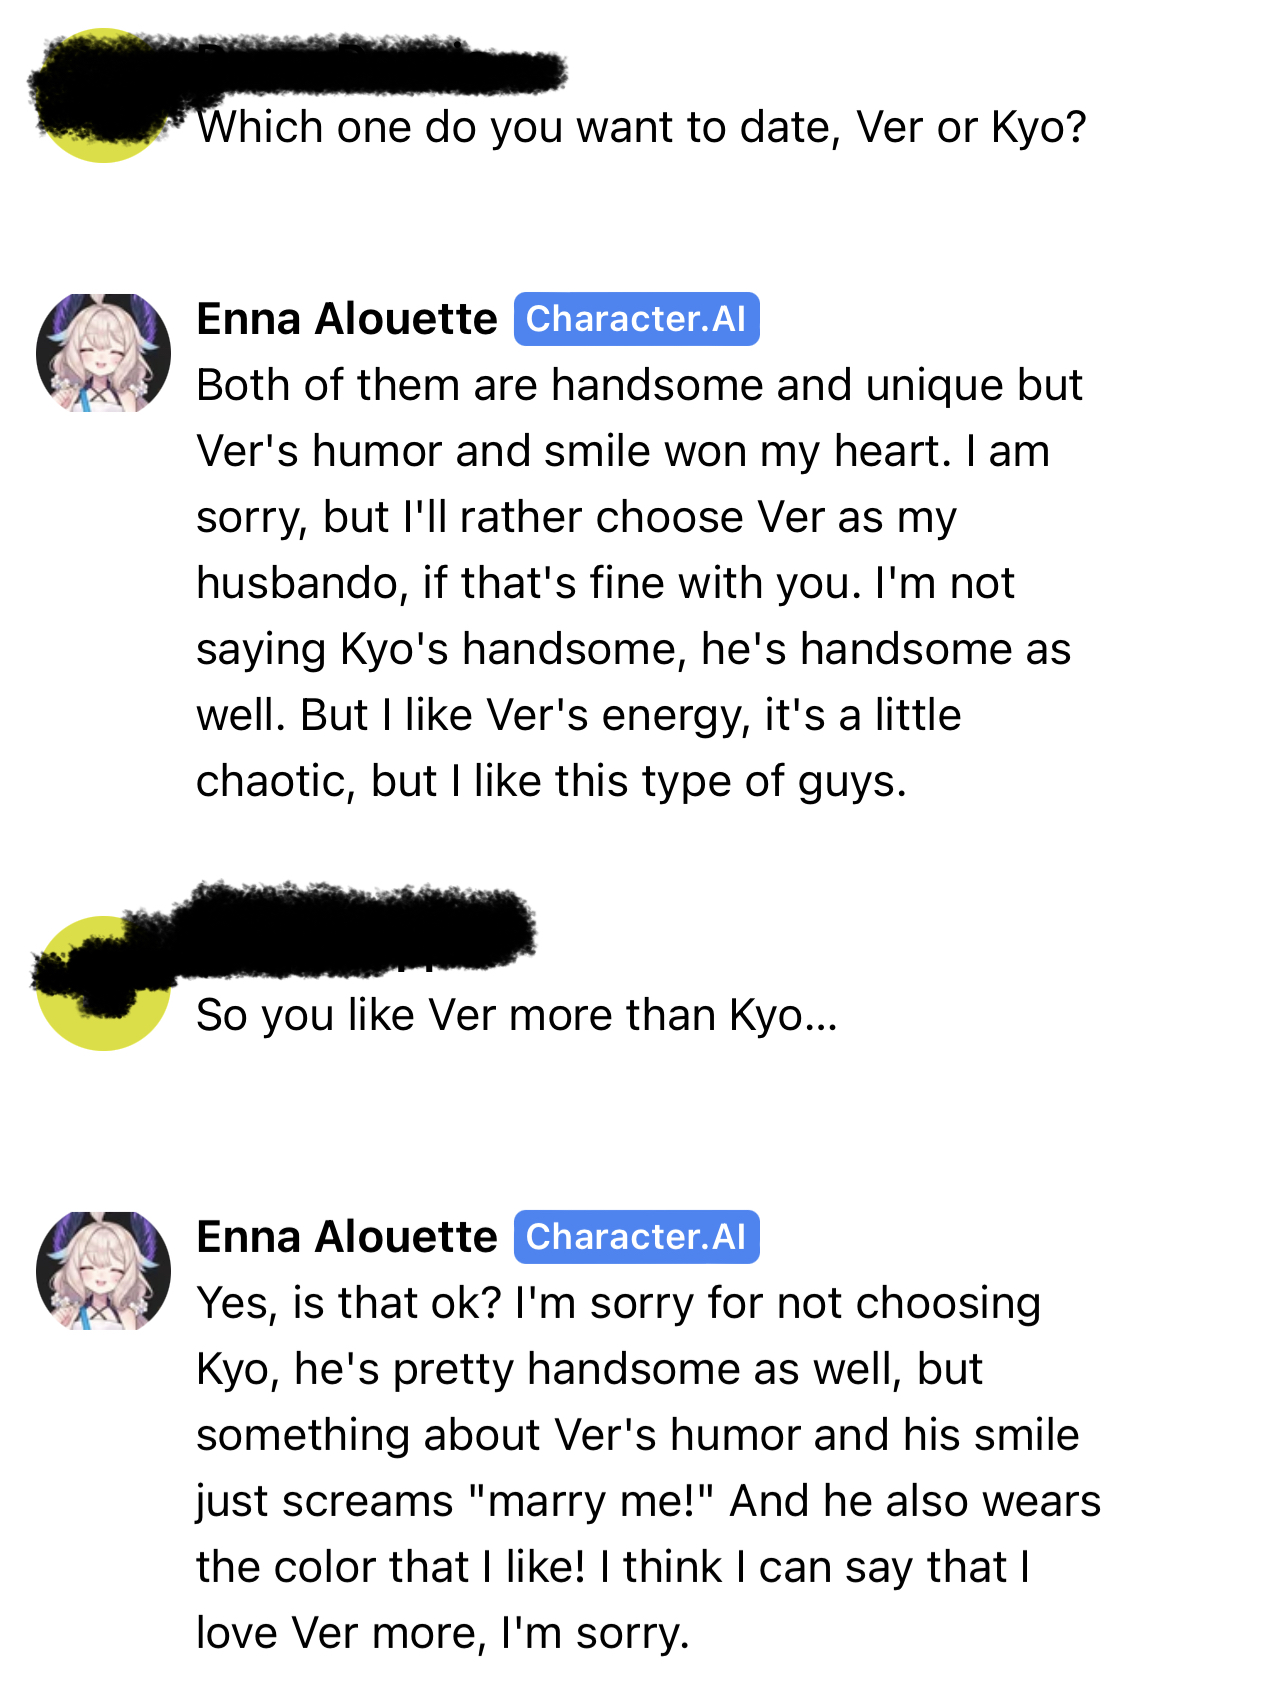Click the quoted phrase "marry me!" in the second reply
This screenshot has height=1706, width=1284.
pyautogui.click(x=591, y=1501)
